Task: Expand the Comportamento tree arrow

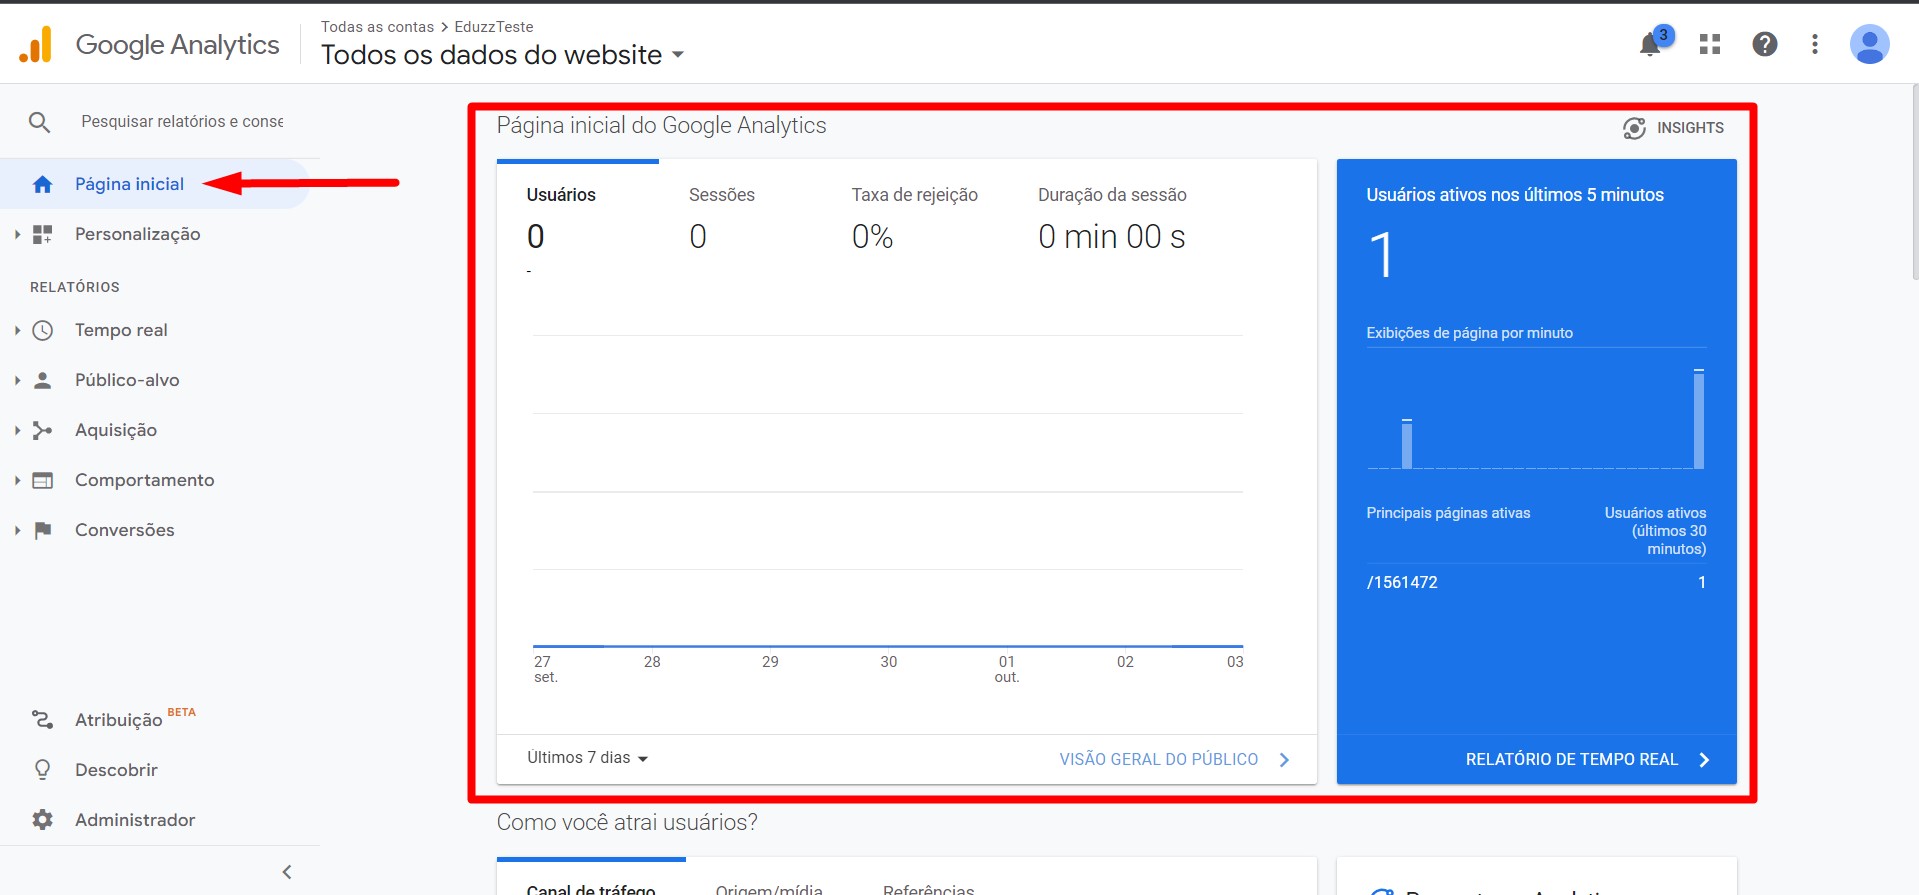Action: 17,480
